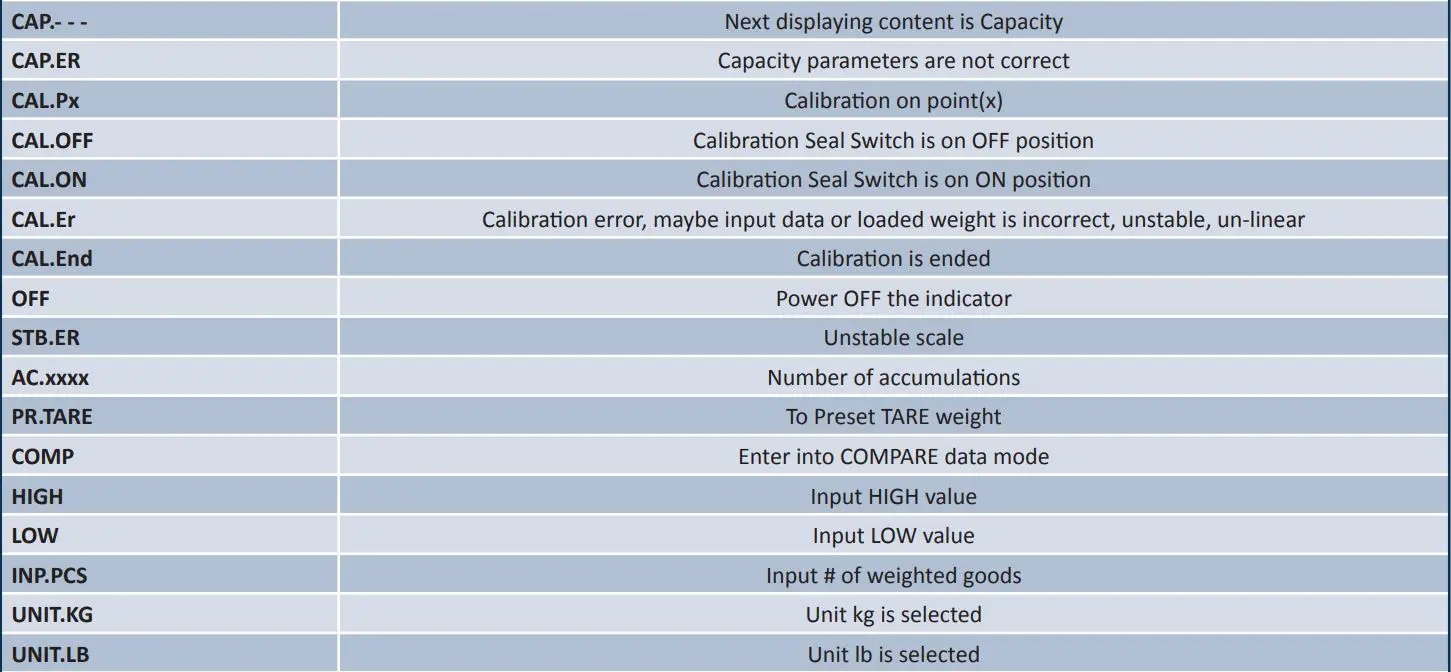Select the LOW code label
1451x672 pixels.
pyautogui.click(x=35, y=535)
